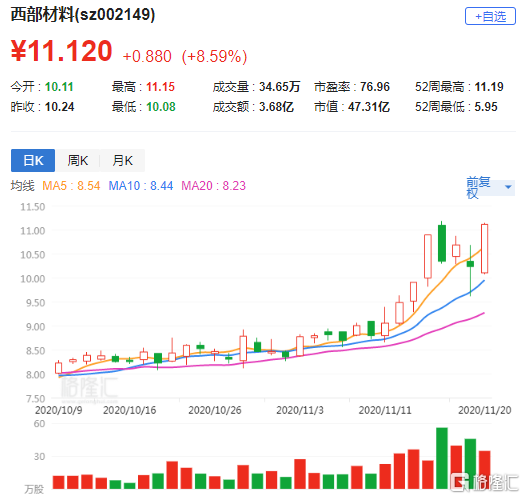Click the dropdown arrow beside 前复权
The width and height of the screenshot is (525, 499).
tap(508, 187)
